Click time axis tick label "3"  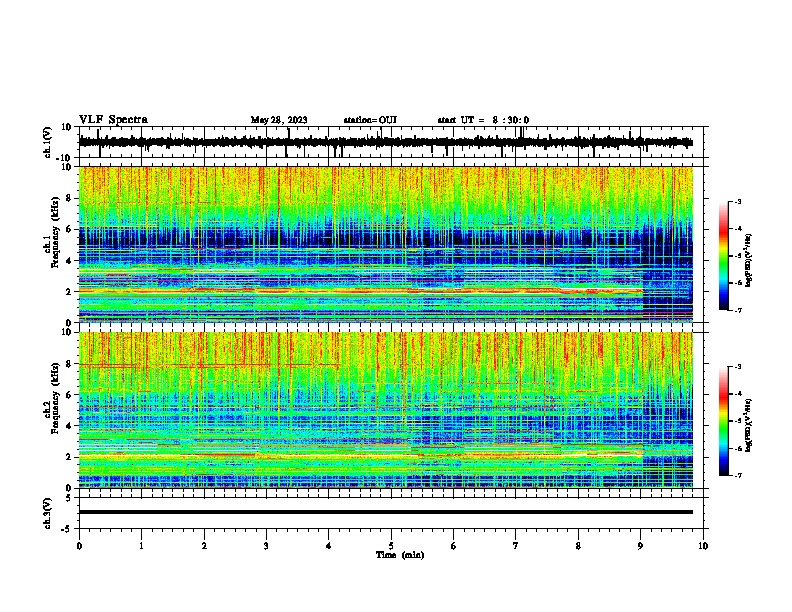click(x=266, y=546)
